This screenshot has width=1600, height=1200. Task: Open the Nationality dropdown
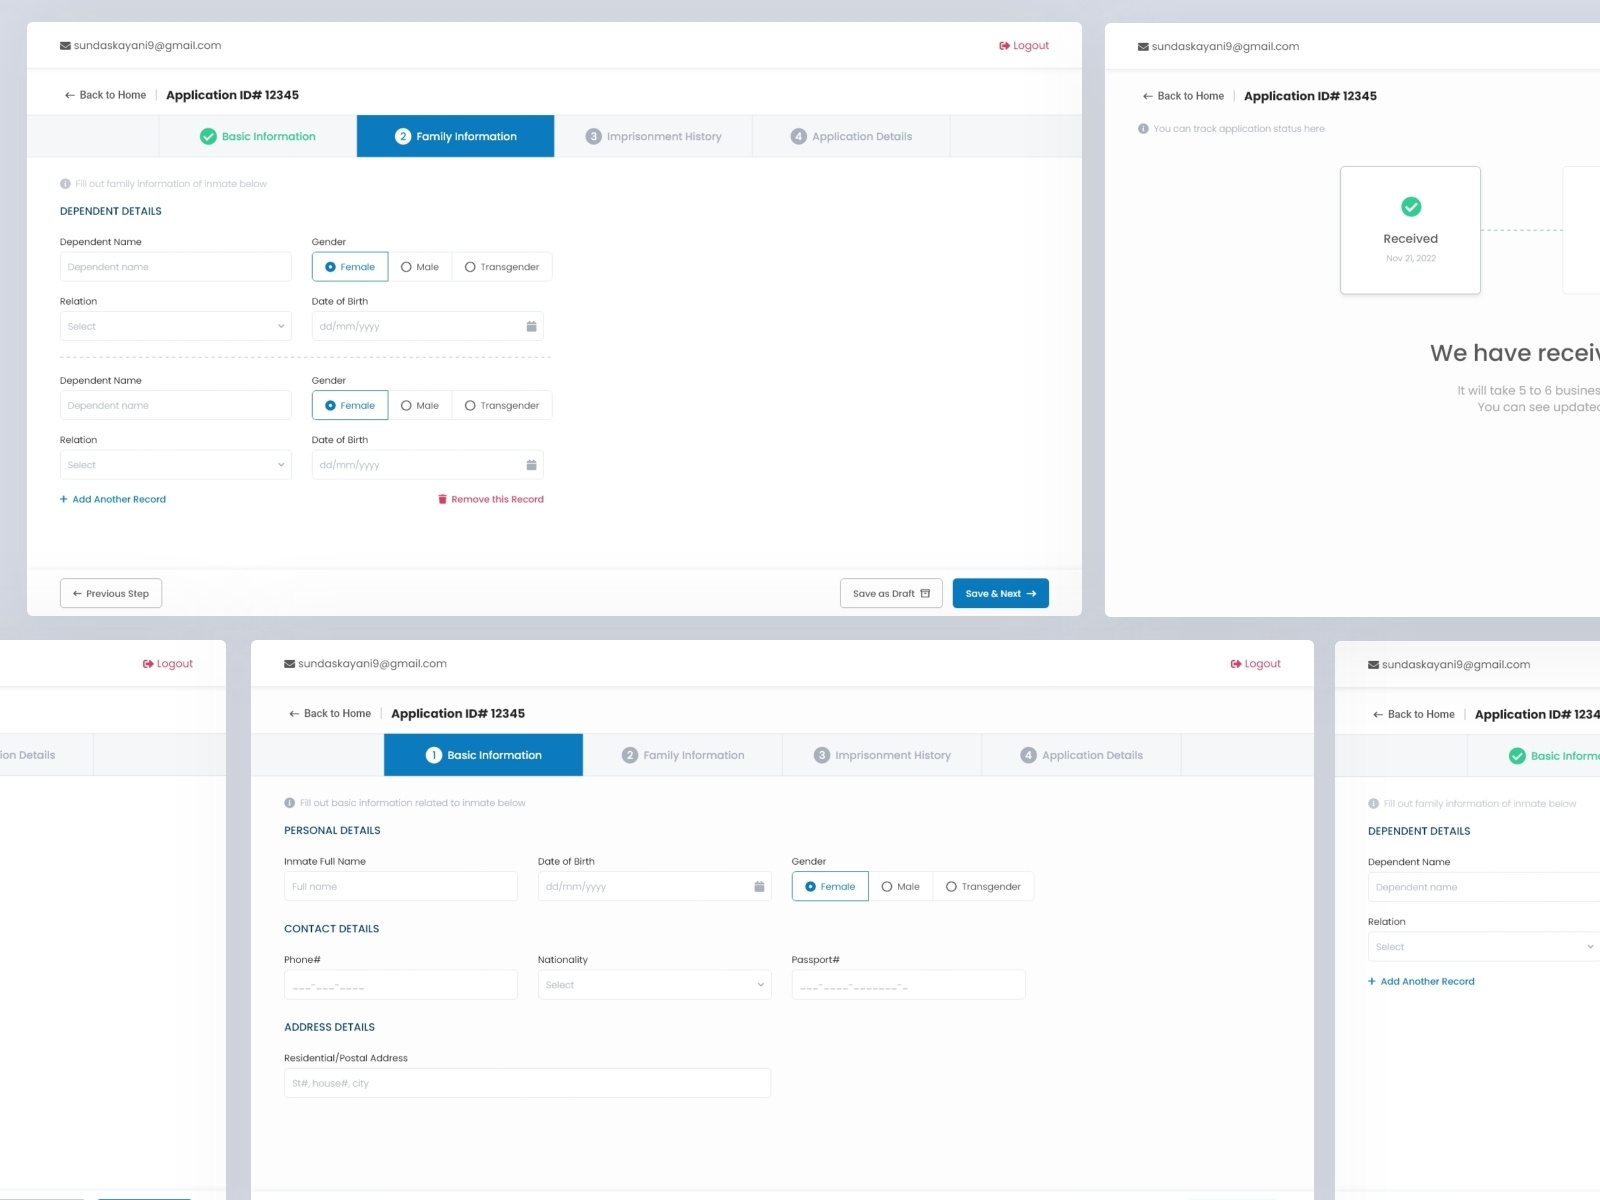click(x=654, y=984)
